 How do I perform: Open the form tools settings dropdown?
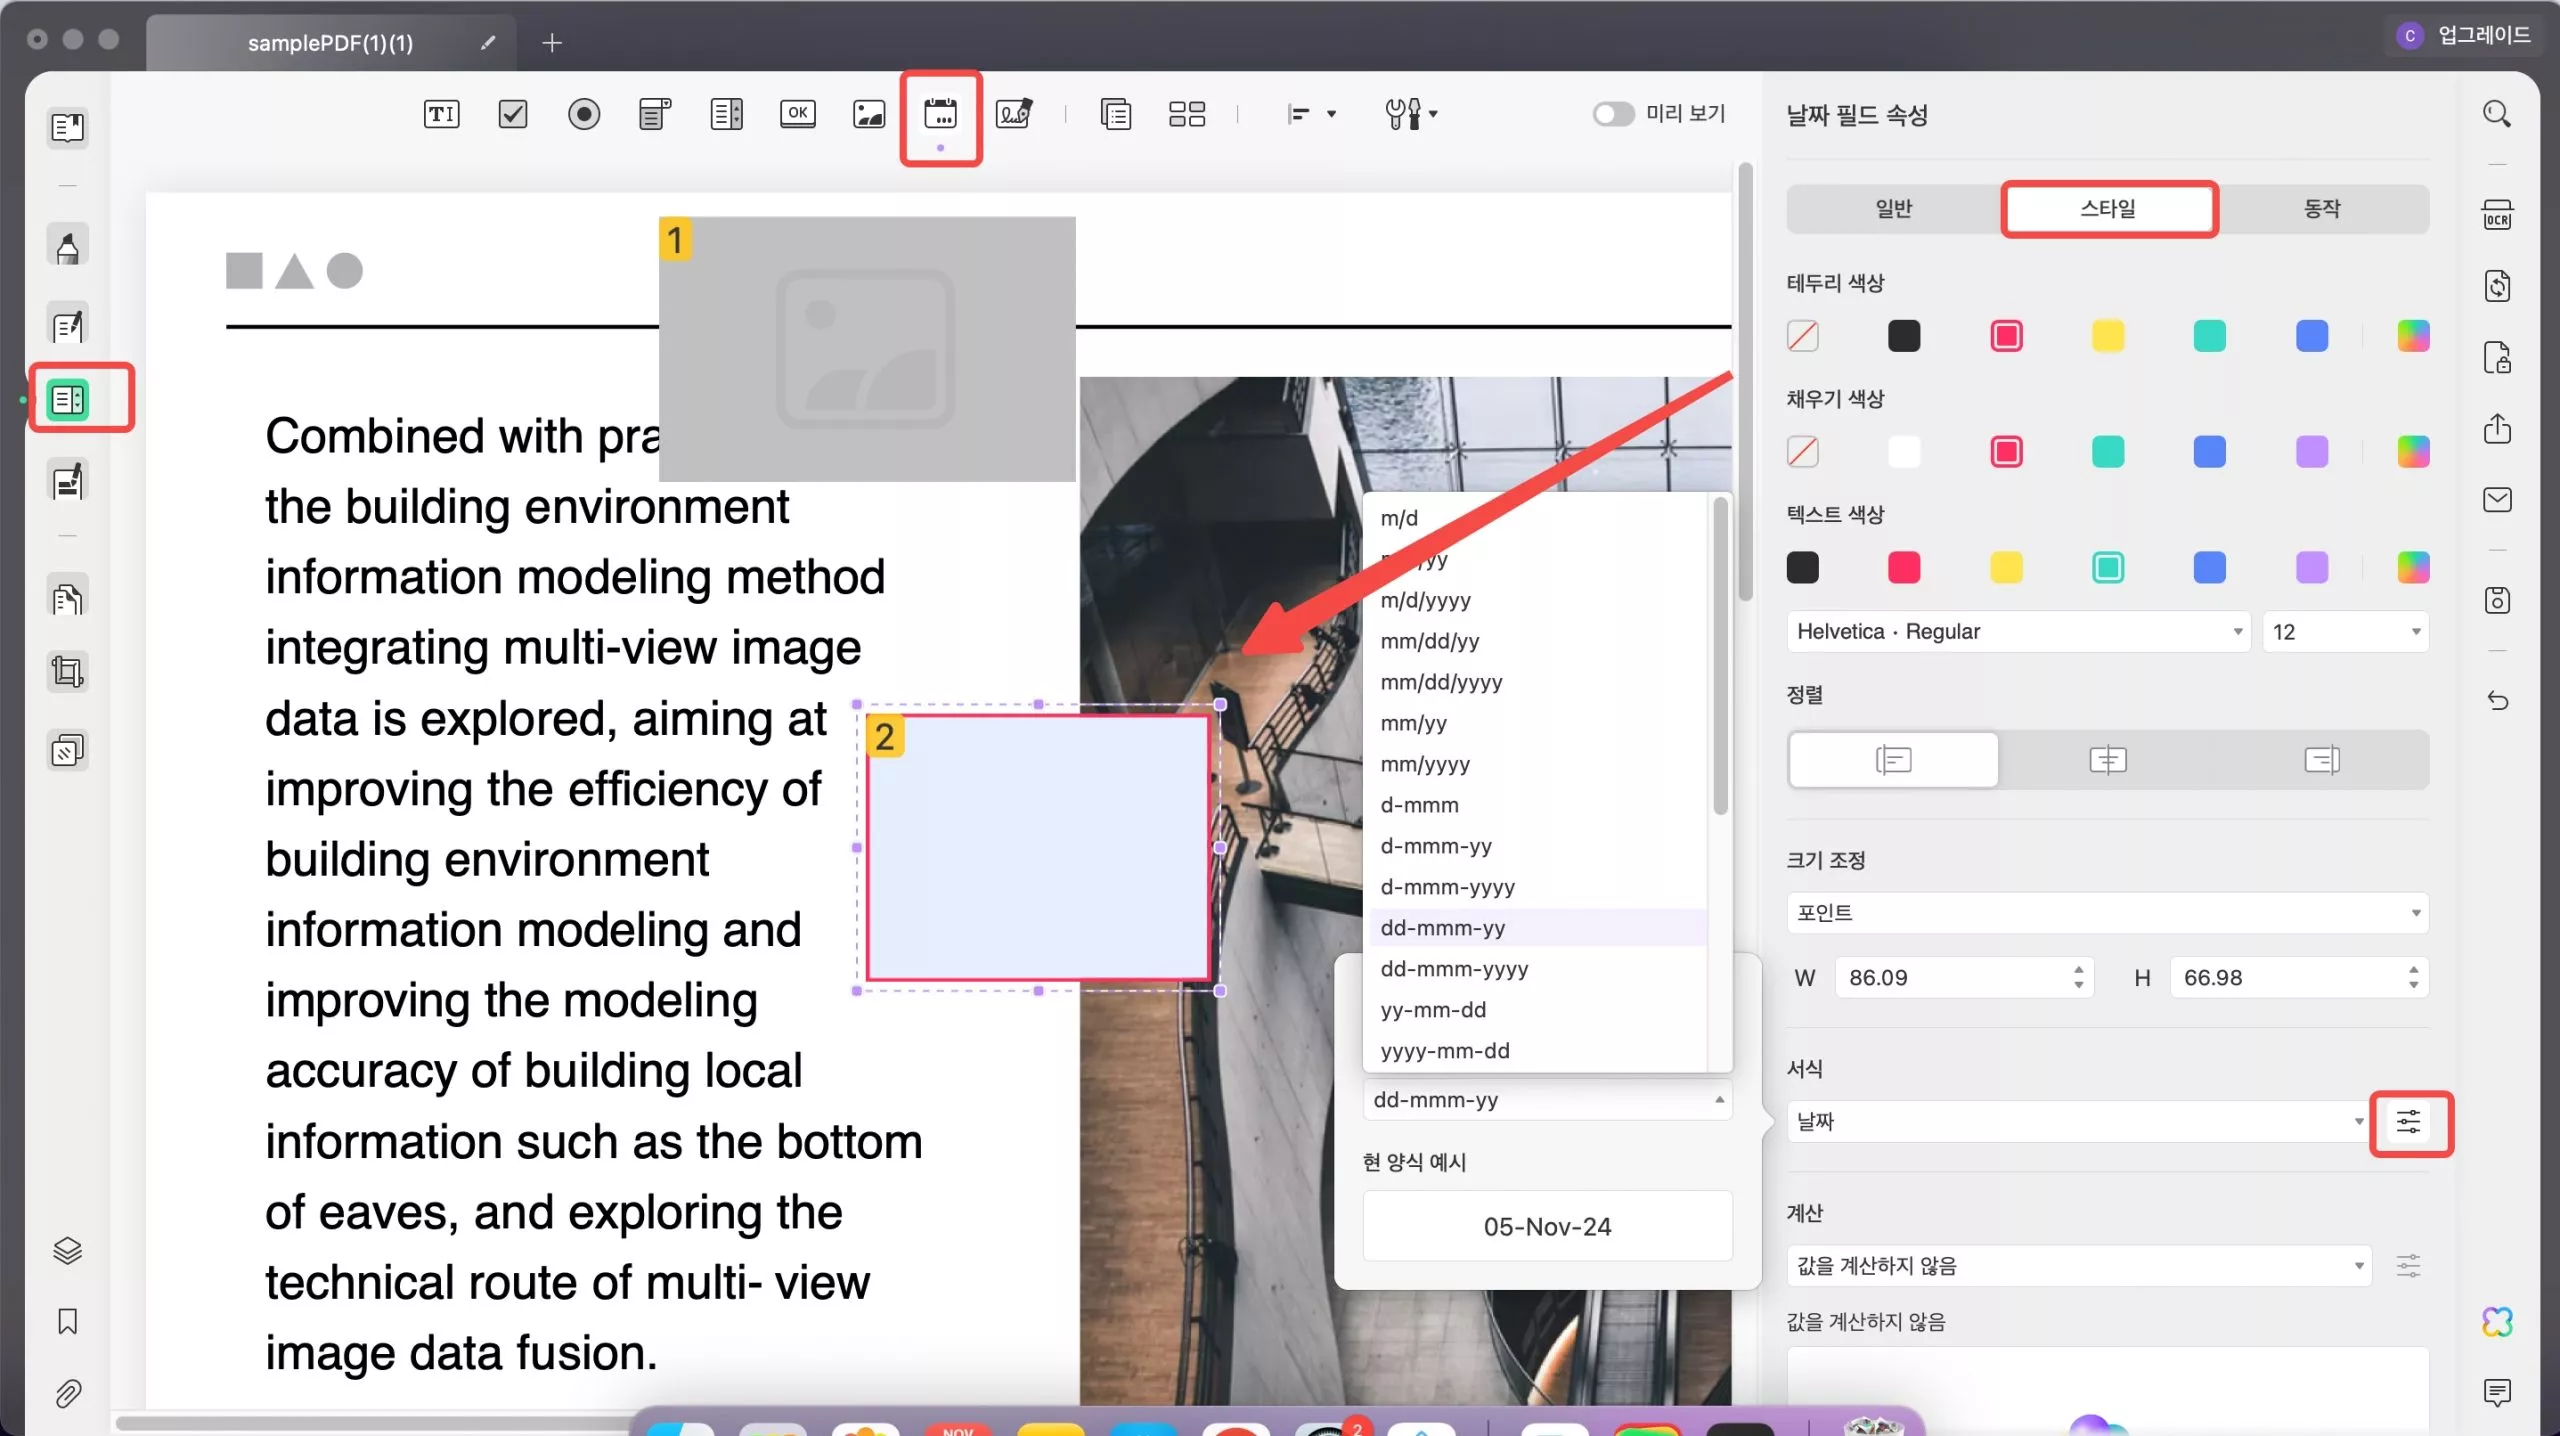pos(1411,114)
